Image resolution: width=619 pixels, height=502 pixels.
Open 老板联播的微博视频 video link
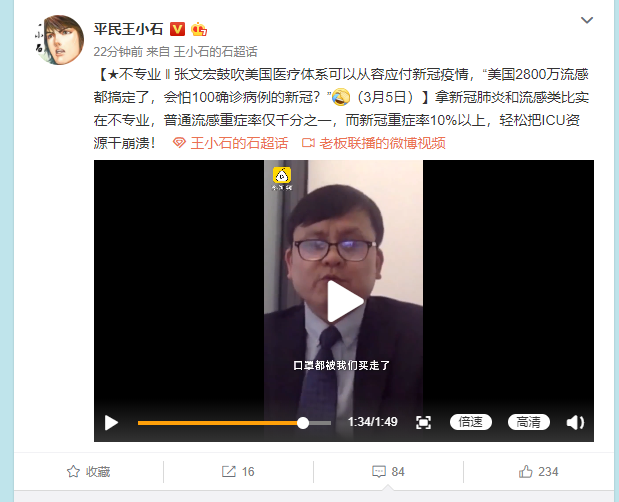(x=373, y=143)
